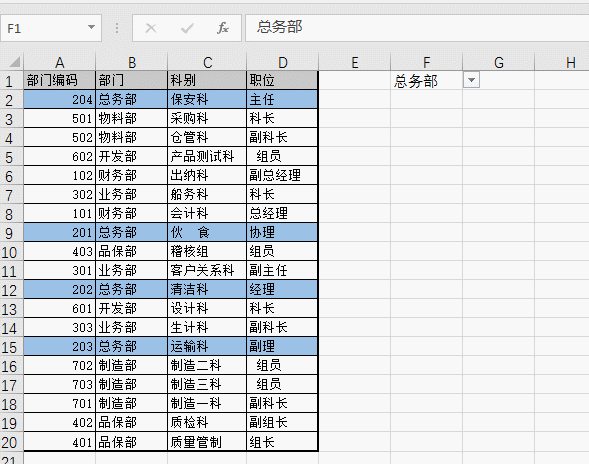Select row 9 header
The height and width of the screenshot is (464, 589).
coord(11,233)
